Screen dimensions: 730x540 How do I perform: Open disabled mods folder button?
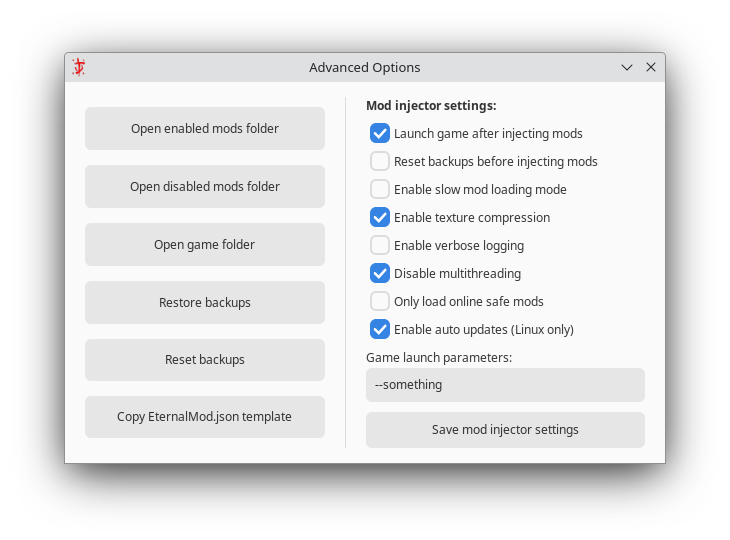click(x=205, y=186)
